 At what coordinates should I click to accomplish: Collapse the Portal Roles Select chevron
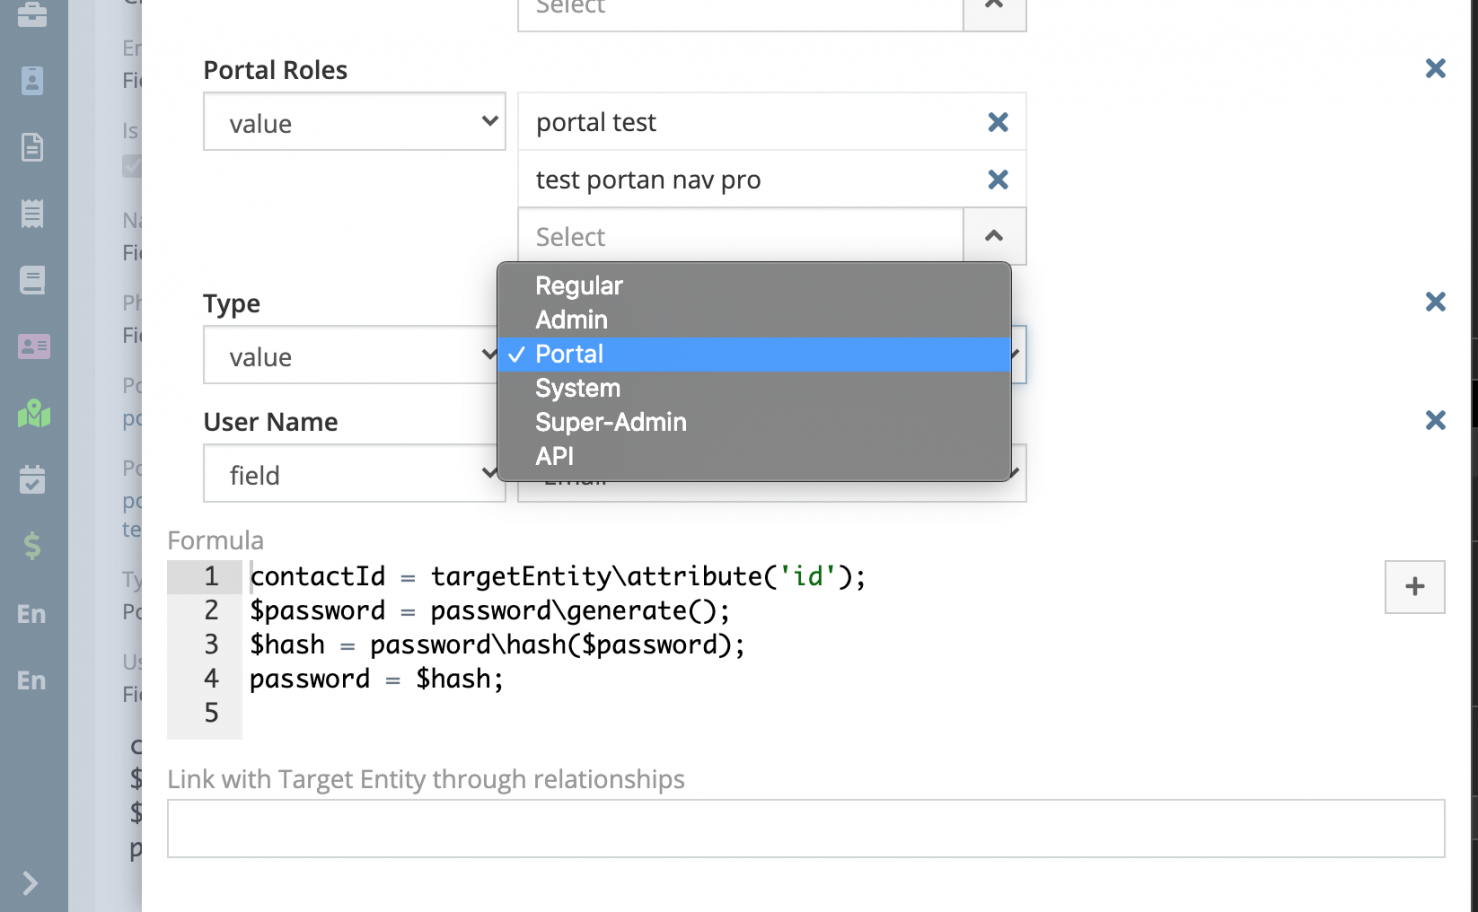point(994,236)
